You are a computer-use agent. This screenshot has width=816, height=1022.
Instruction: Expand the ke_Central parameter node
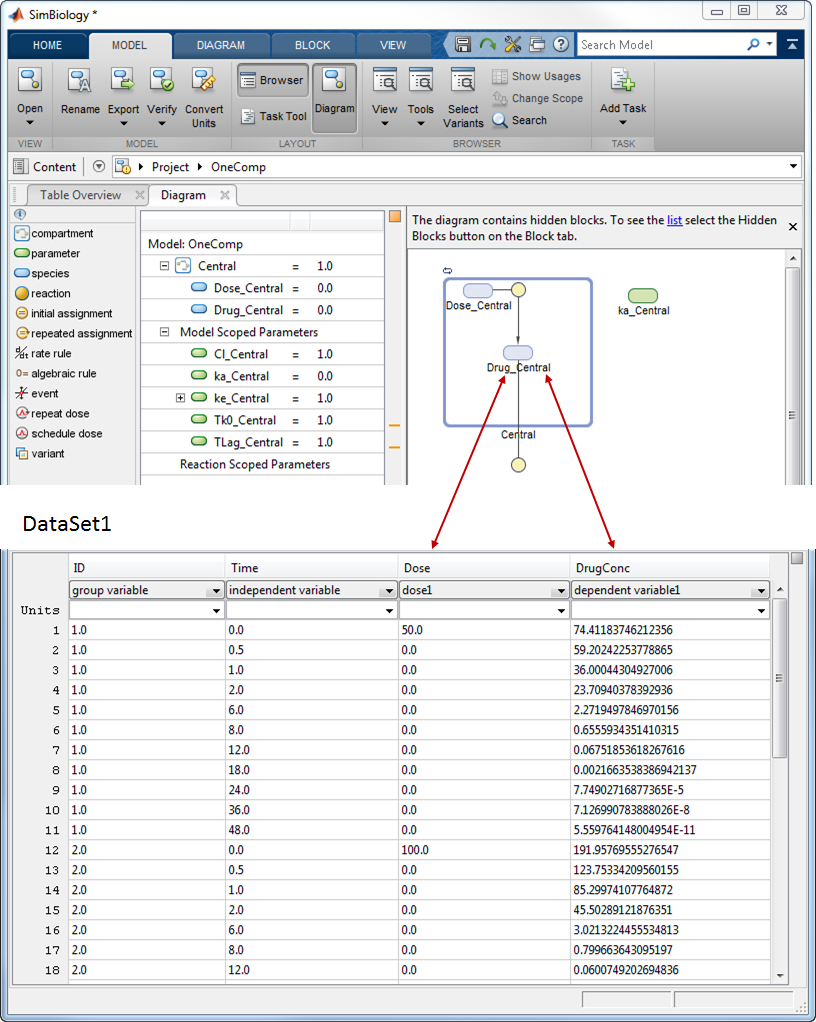tap(181, 398)
